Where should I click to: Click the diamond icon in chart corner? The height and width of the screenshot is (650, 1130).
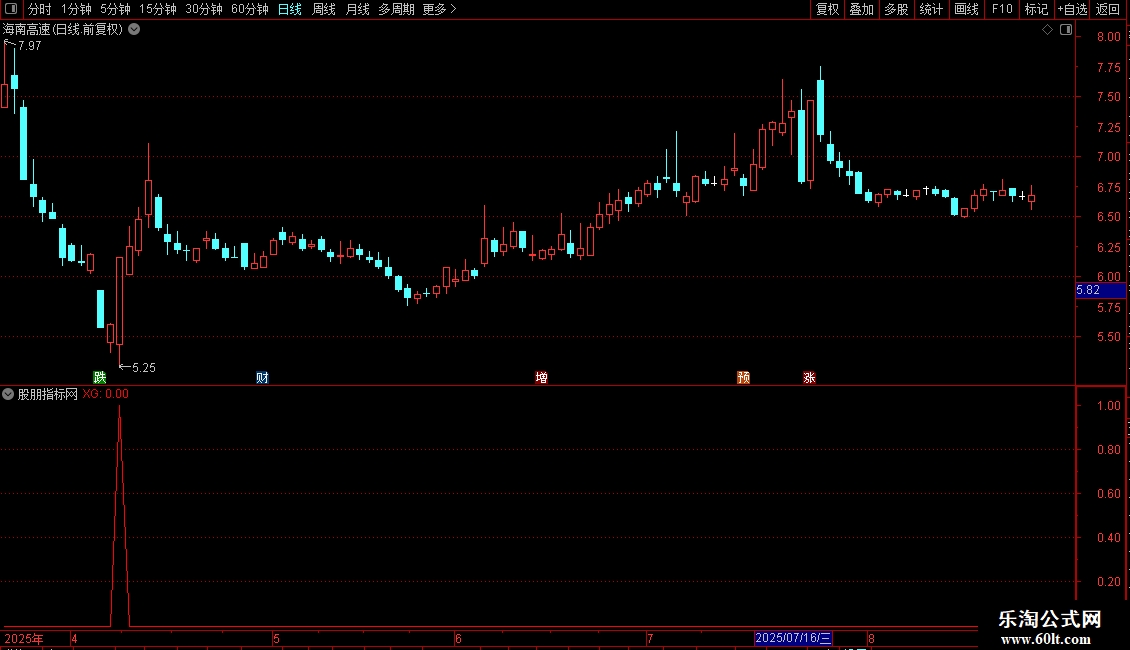1047,30
